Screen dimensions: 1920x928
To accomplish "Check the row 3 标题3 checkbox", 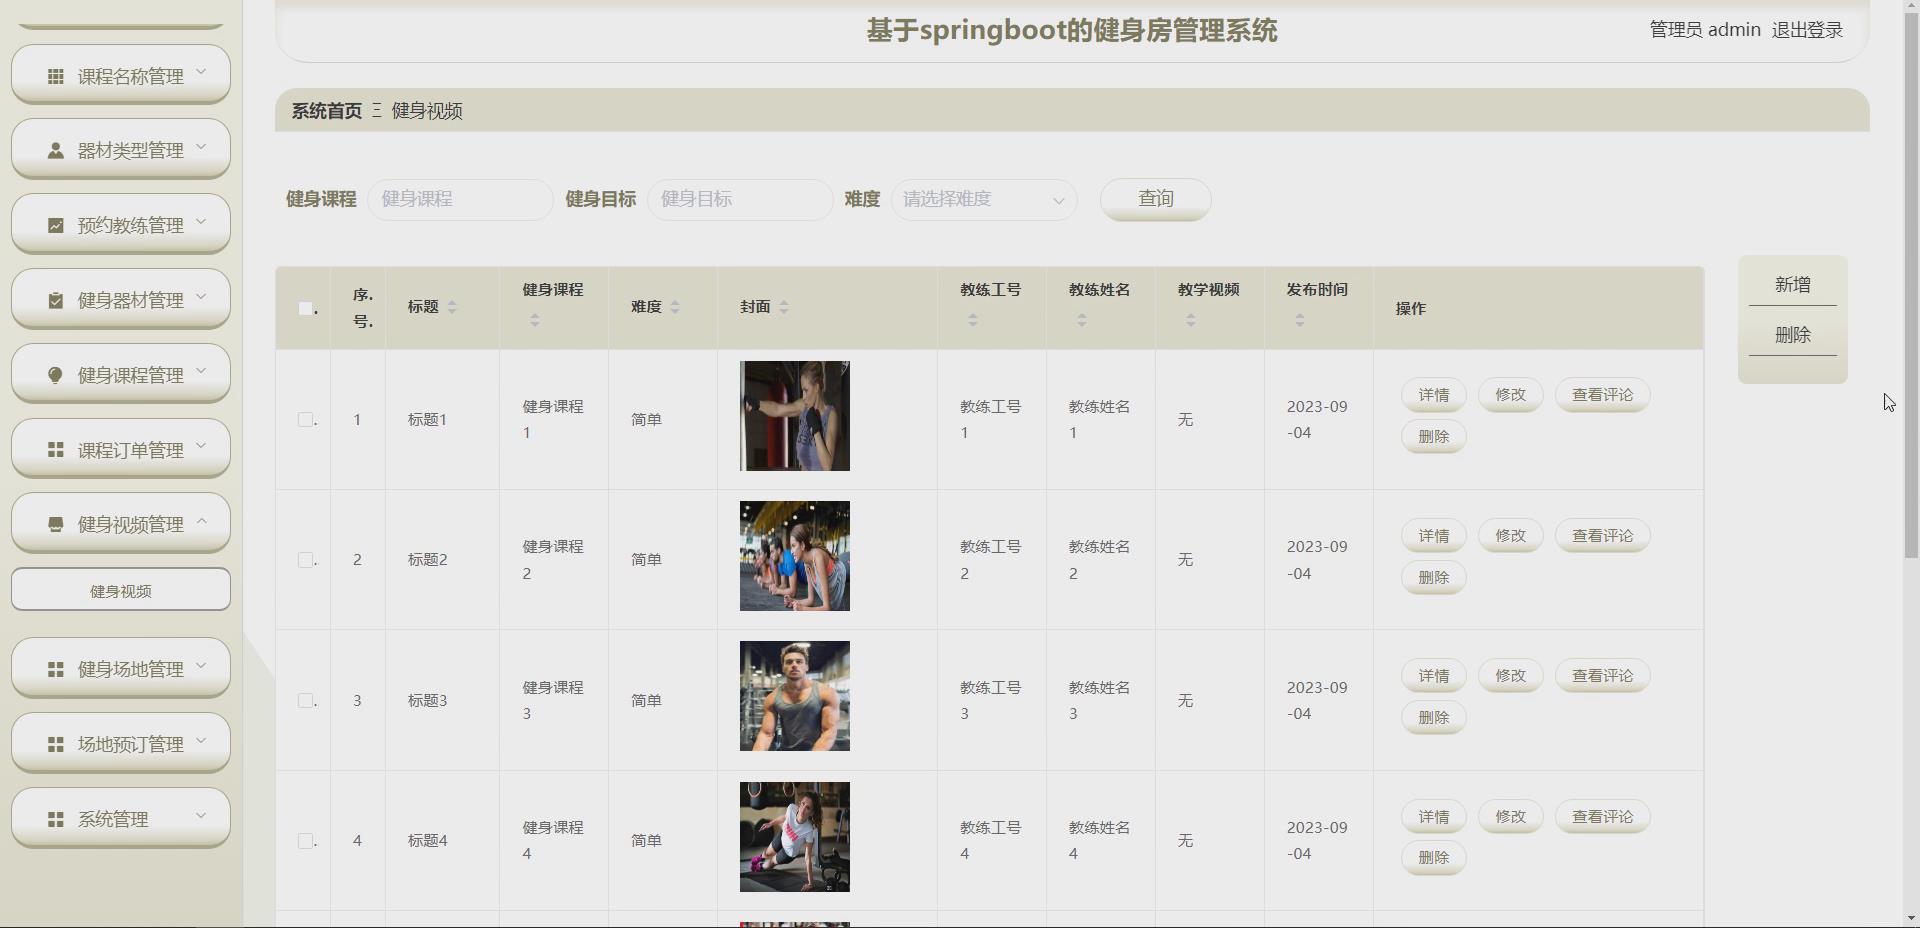I will (x=306, y=701).
